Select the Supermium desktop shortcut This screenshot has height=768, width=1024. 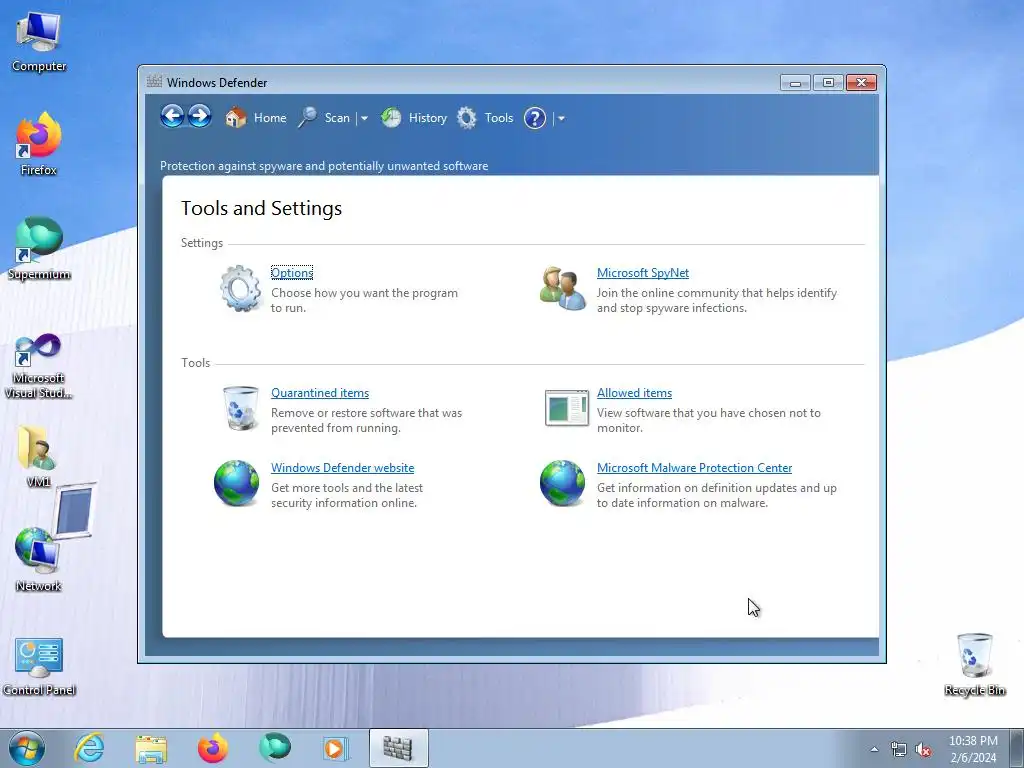click(x=39, y=248)
